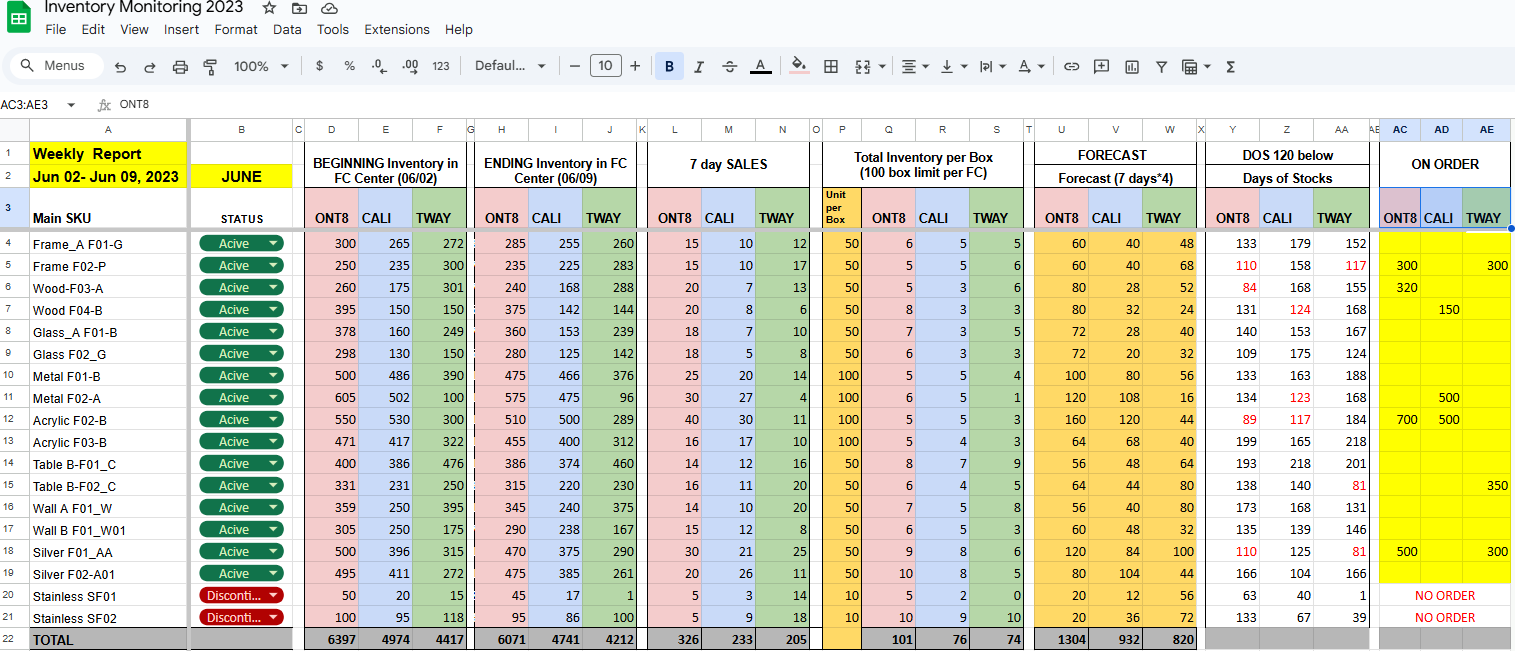Format selection as currency

319,66
